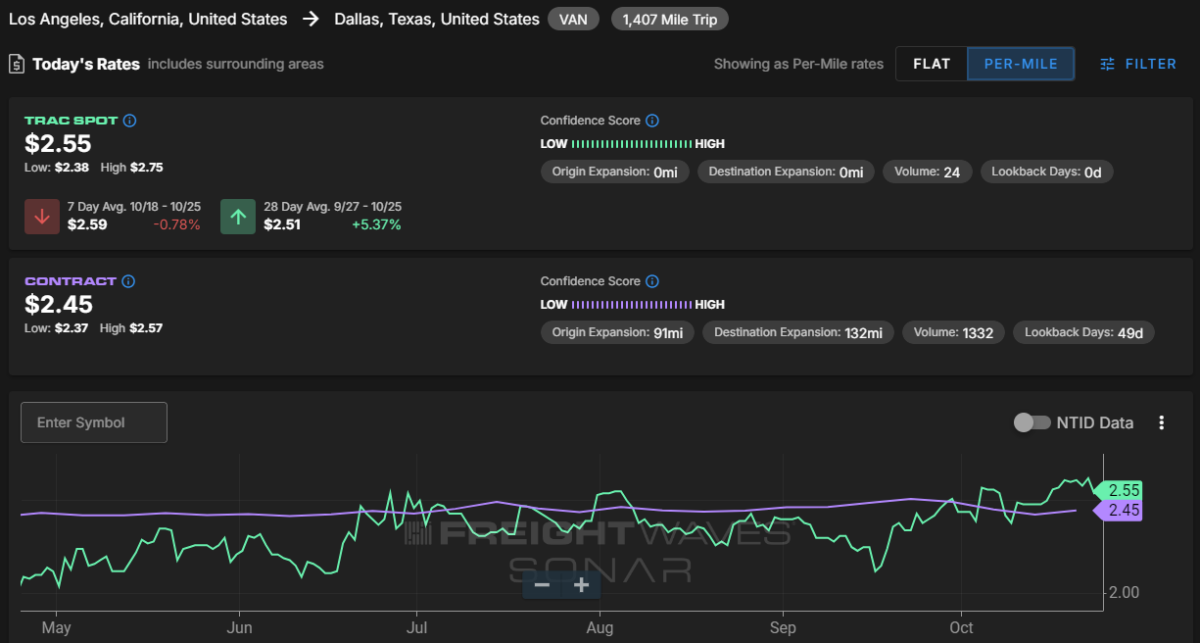Click the Today's Rates dollar document icon
Screen dimensions: 1200x643
[16, 64]
